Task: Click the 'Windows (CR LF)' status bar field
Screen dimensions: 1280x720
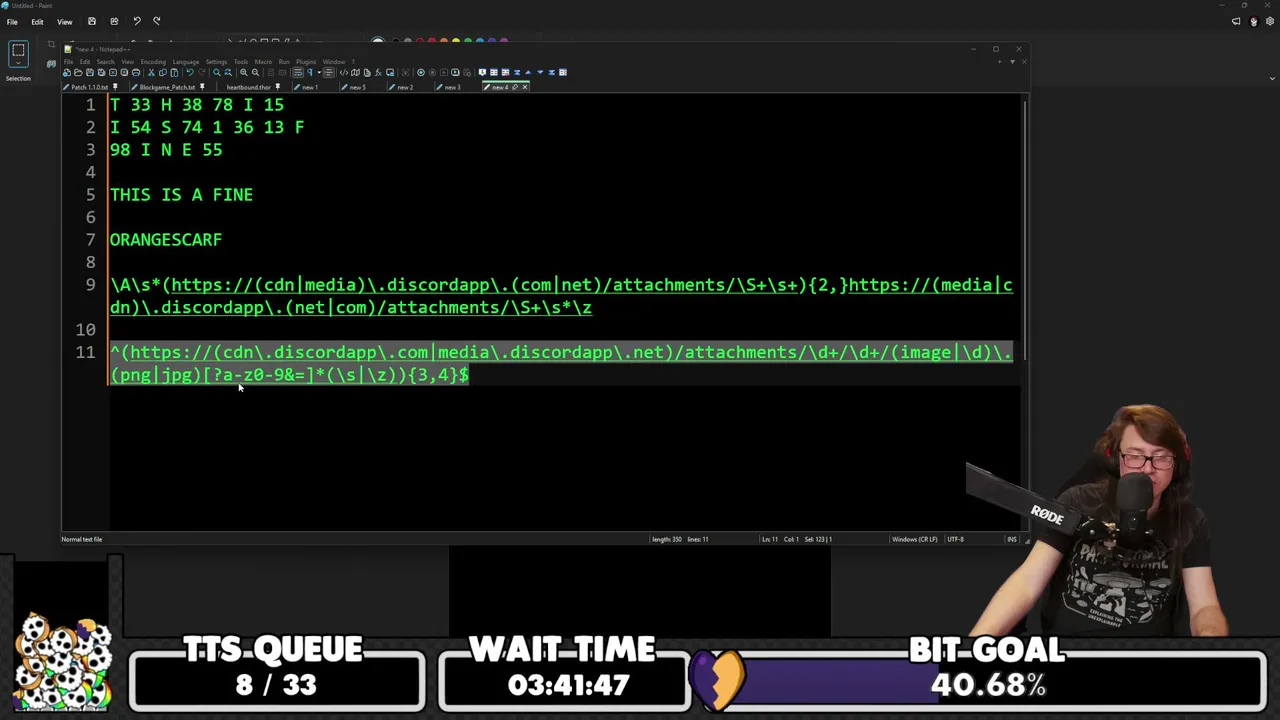Action: pos(914,539)
